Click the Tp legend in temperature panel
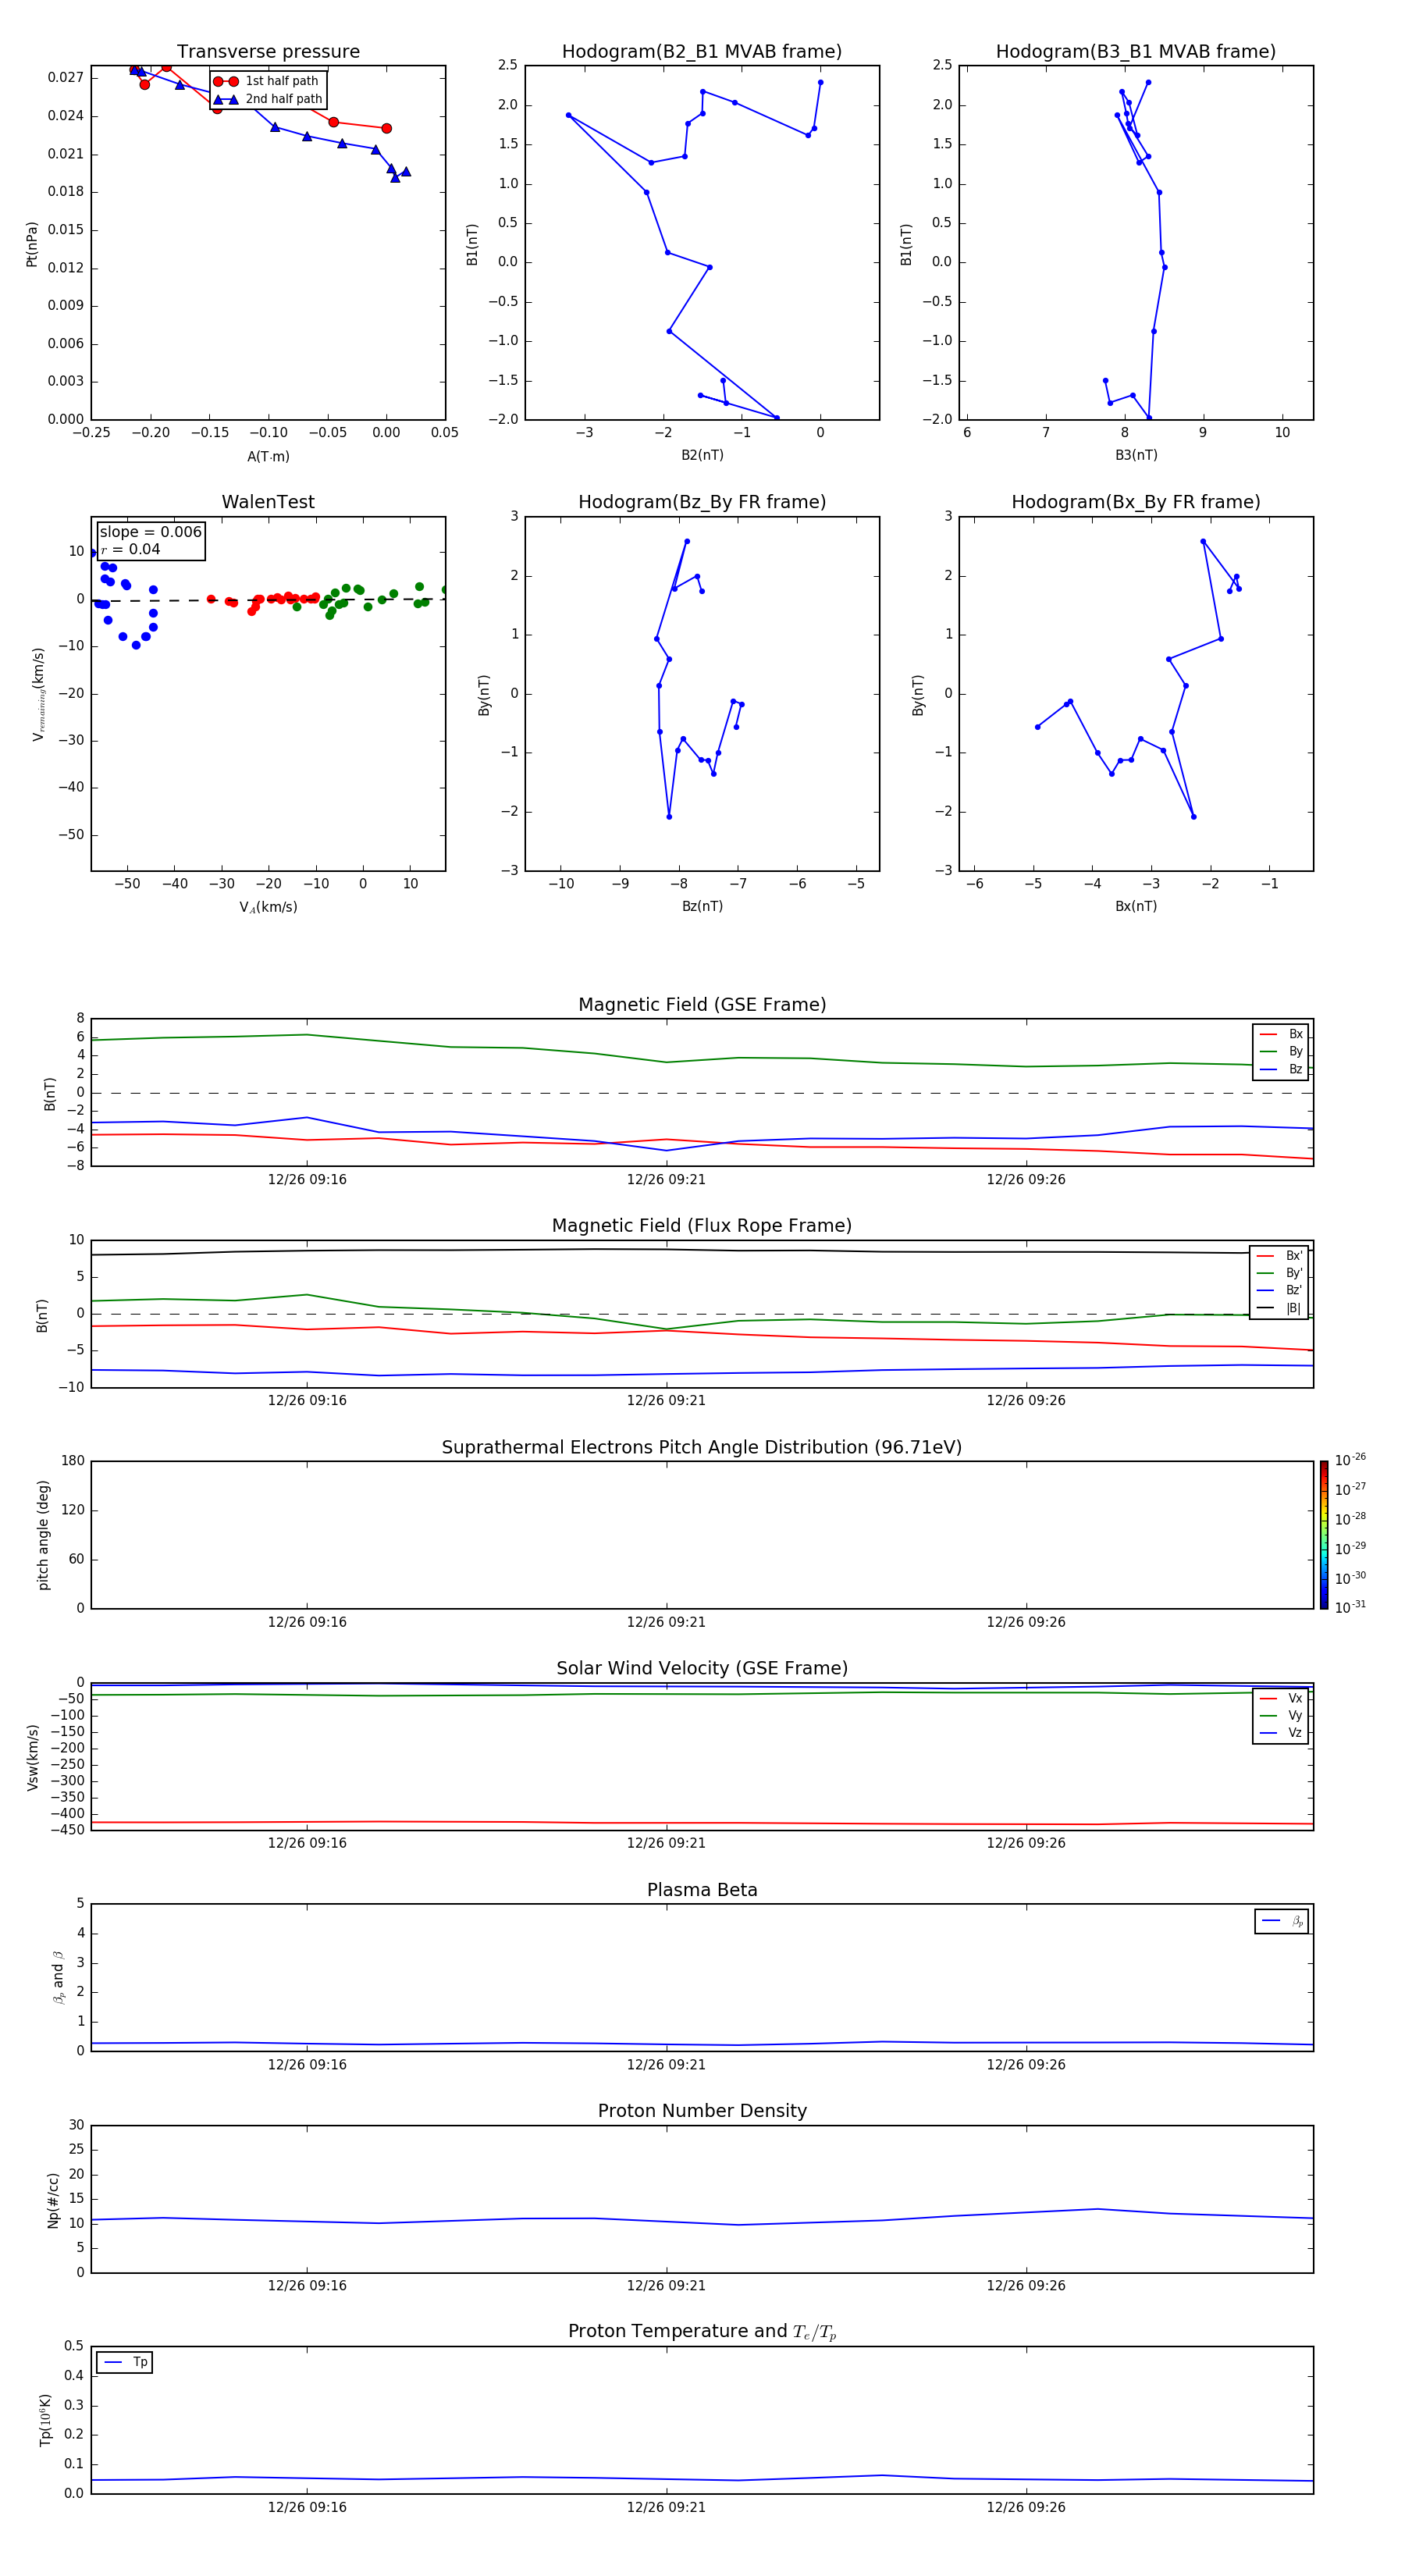 [125, 2363]
